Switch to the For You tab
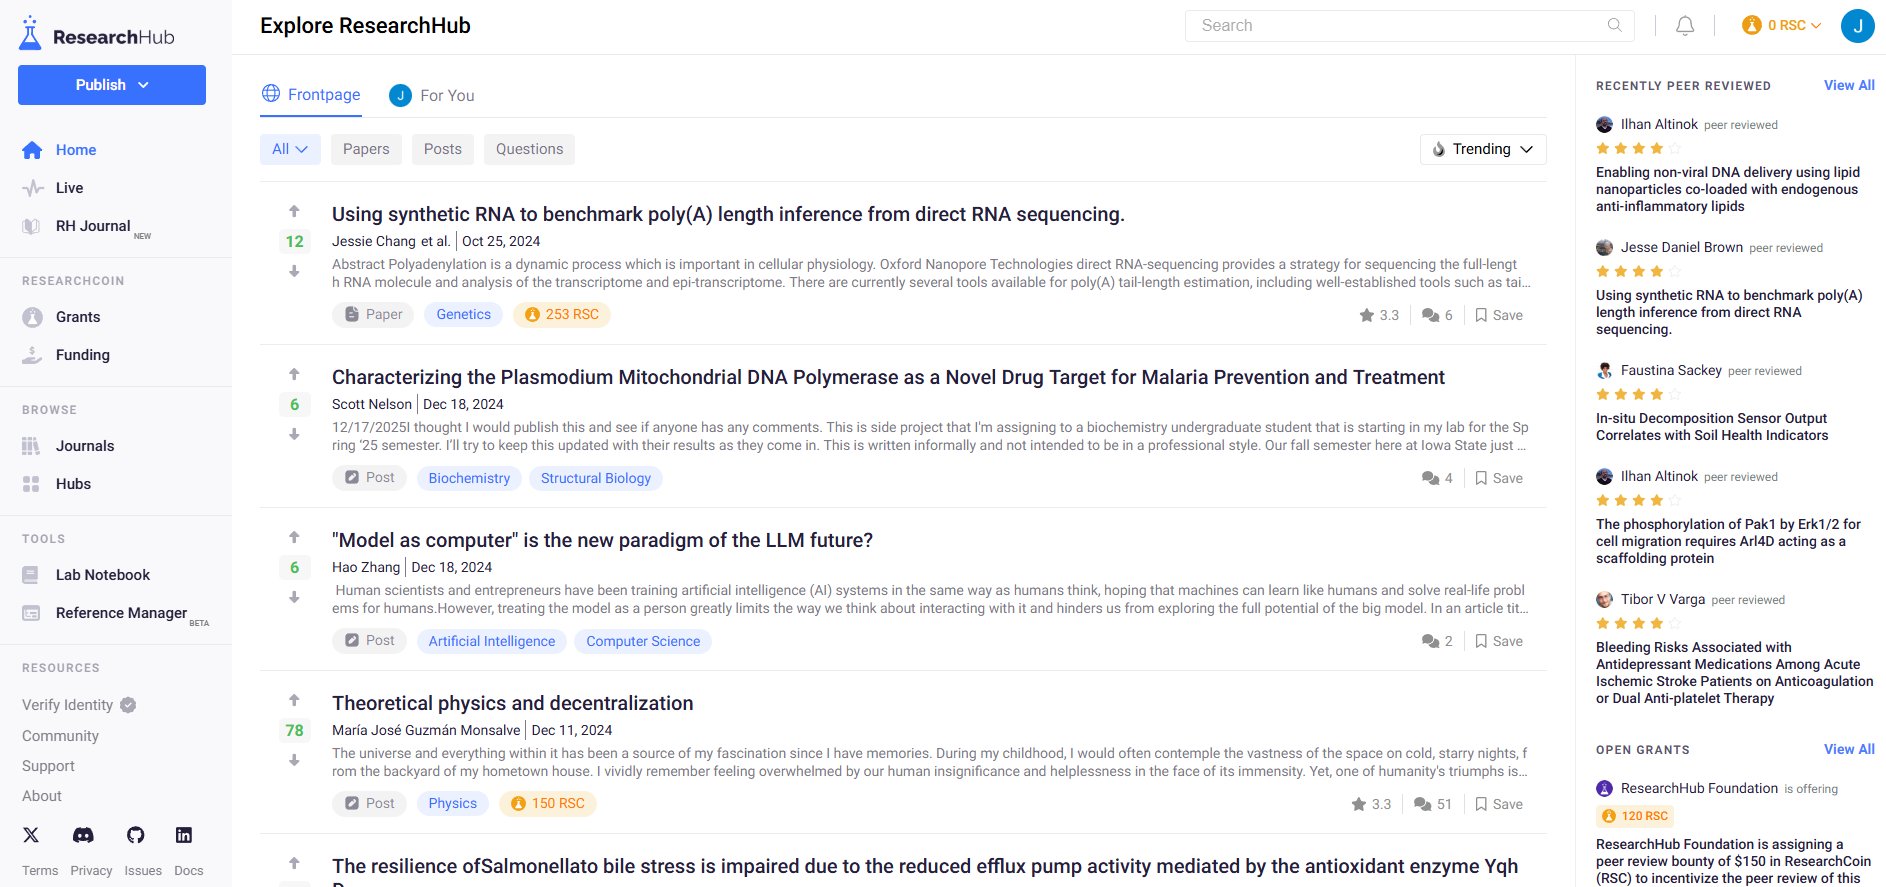Screen dimensions: 1886x887 click(432, 95)
